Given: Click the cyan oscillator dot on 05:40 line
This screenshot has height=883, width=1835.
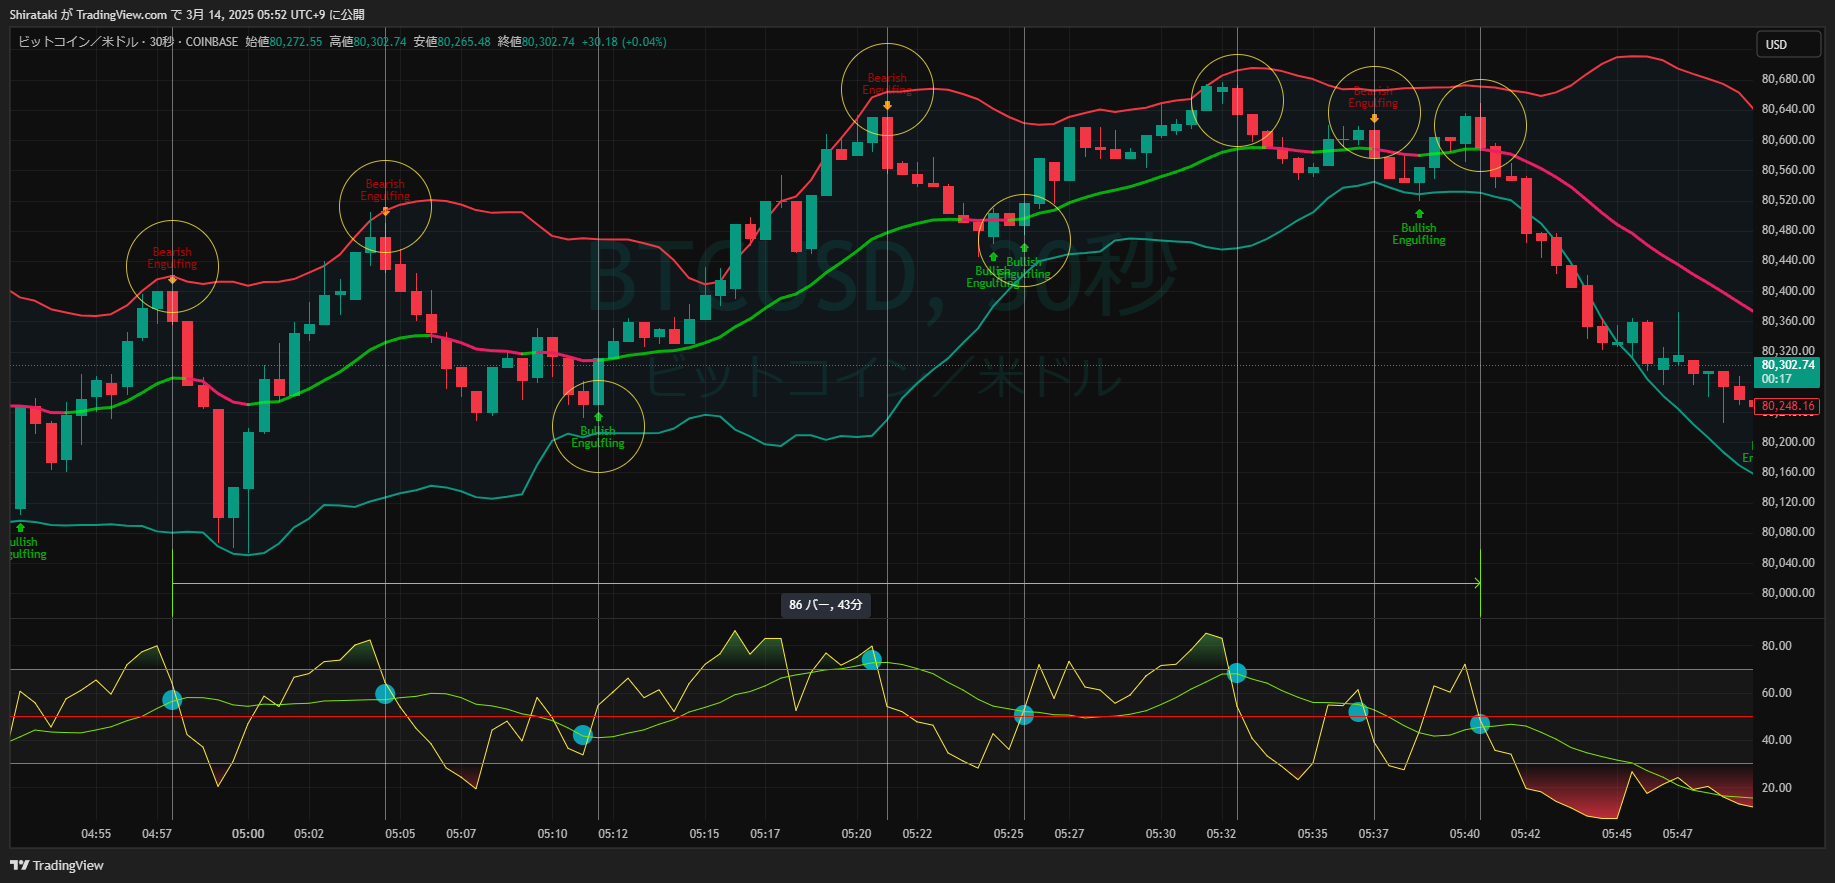Looking at the screenshot, I should pyautogui.click(x=1480, y=724).
